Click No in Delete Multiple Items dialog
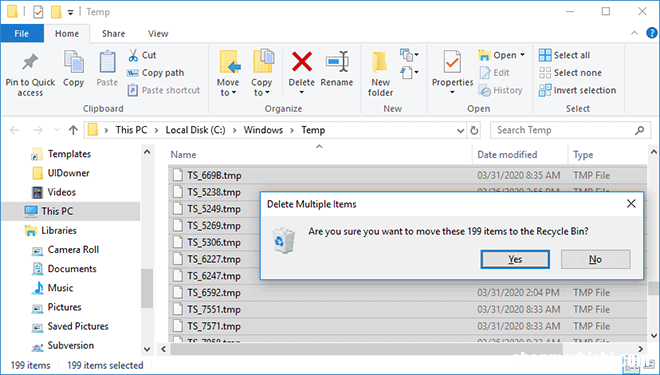Image resolution: width=660 pixels, height=375 pixels. pos(595,259)
